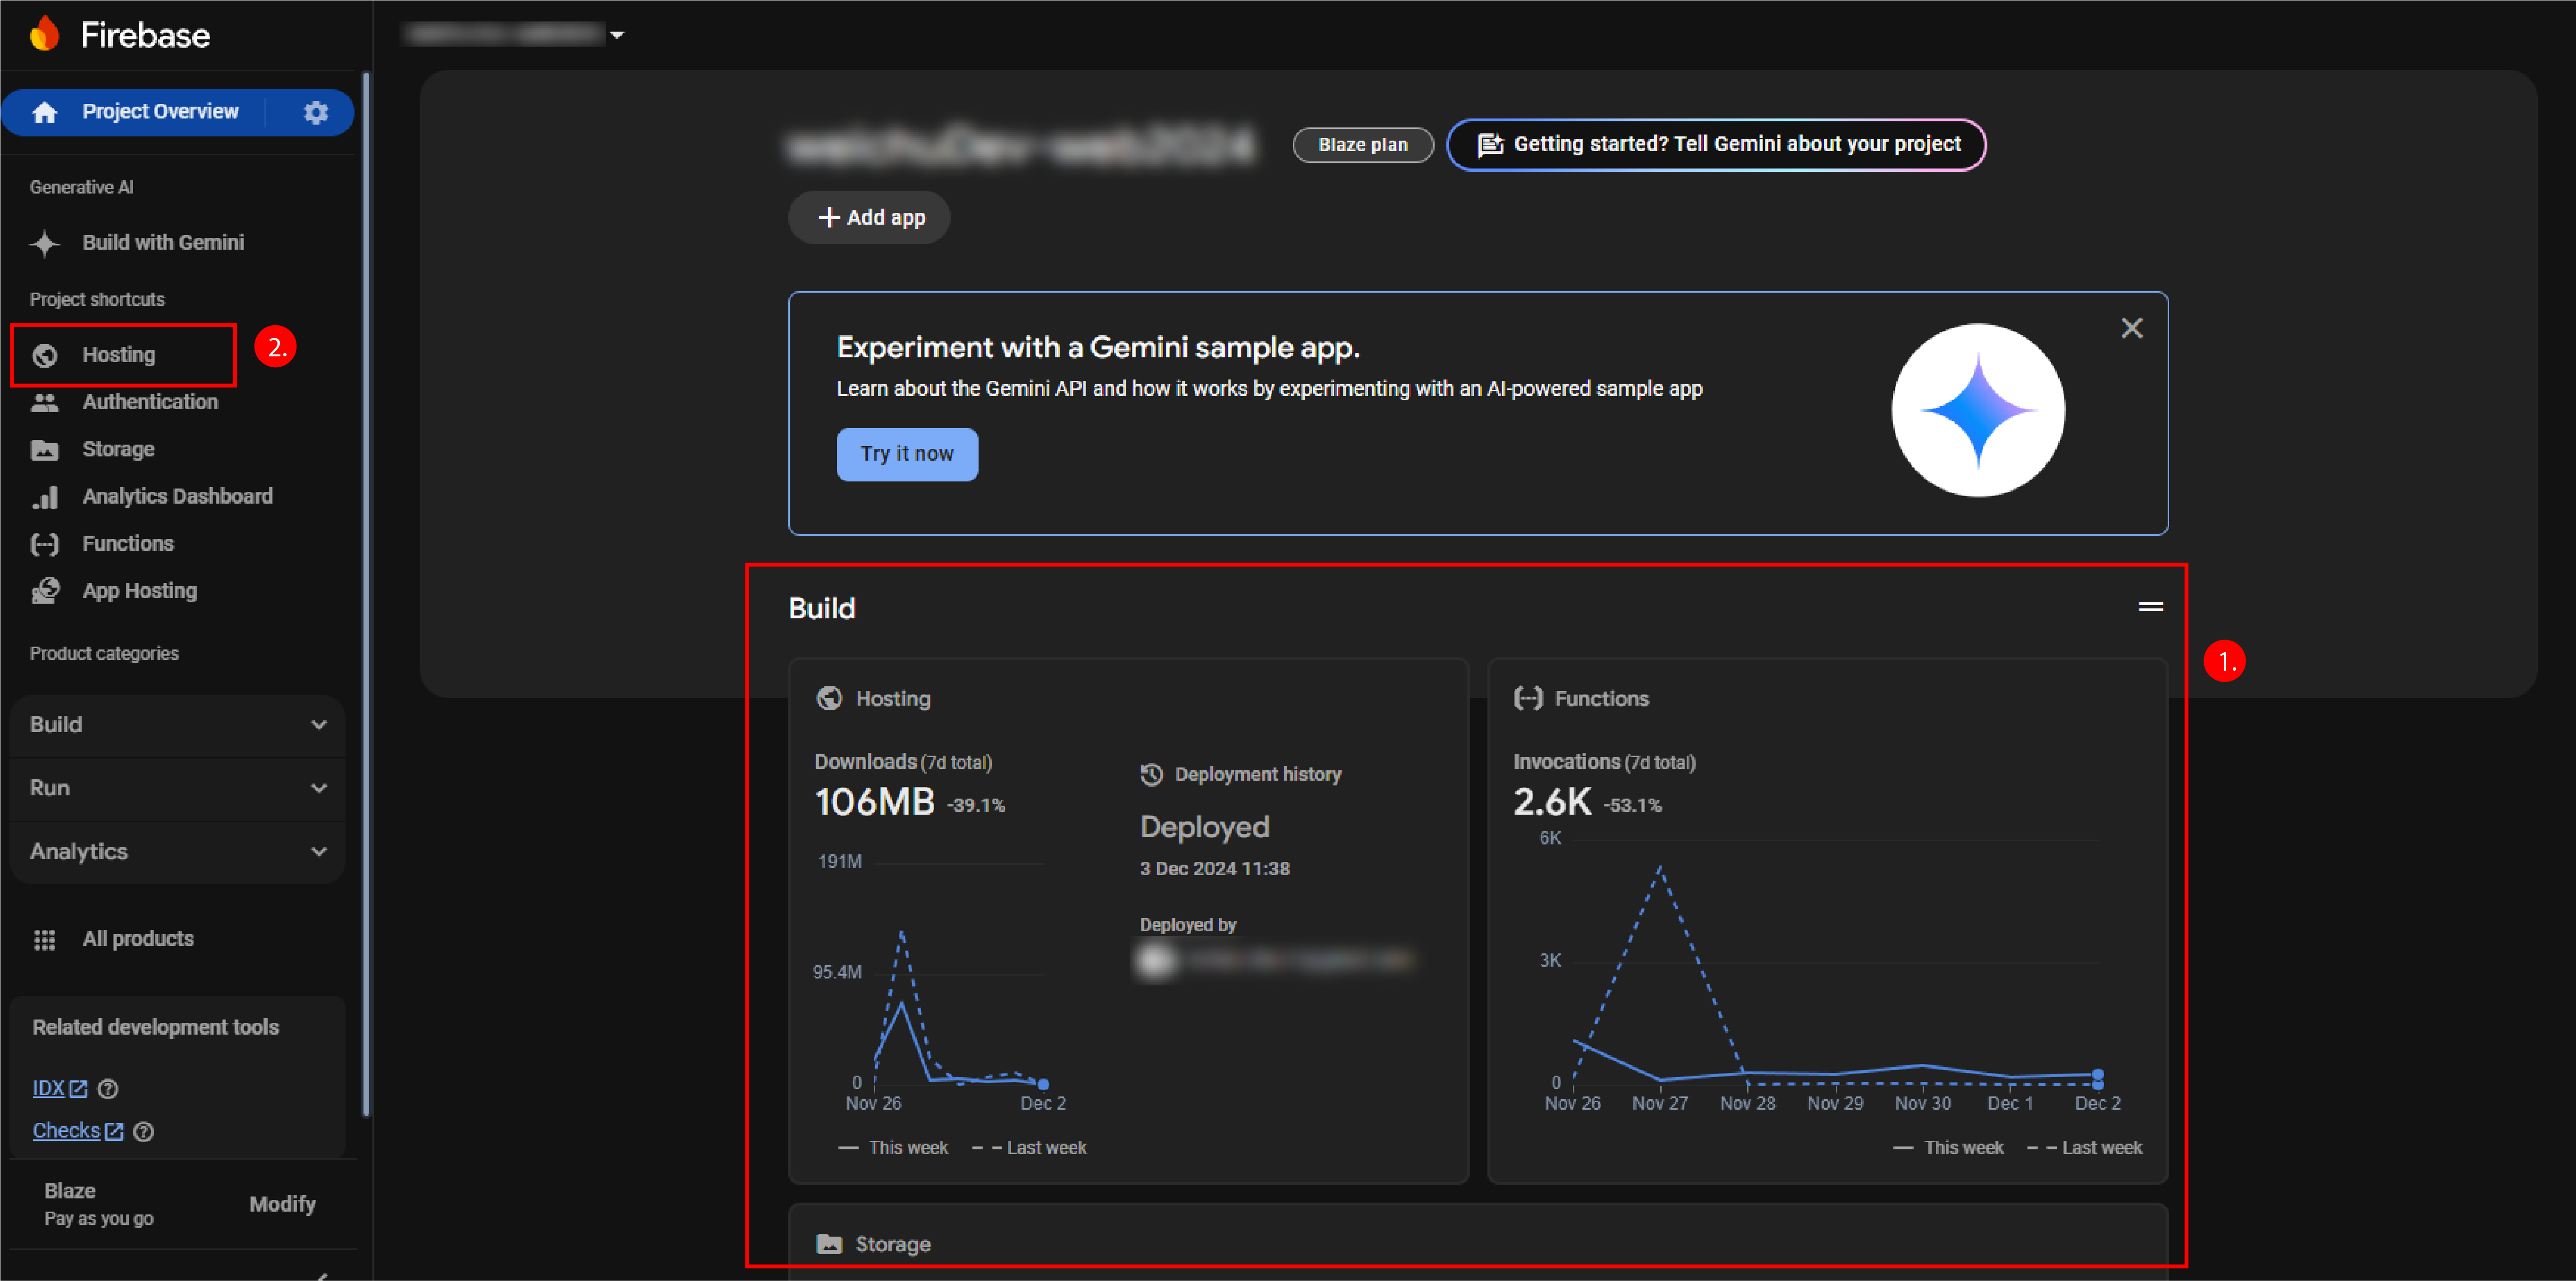This screenshot has height=1281, width=2576.
Task: Click Last week legend in Functions chart
Action: (2084, 1148)
